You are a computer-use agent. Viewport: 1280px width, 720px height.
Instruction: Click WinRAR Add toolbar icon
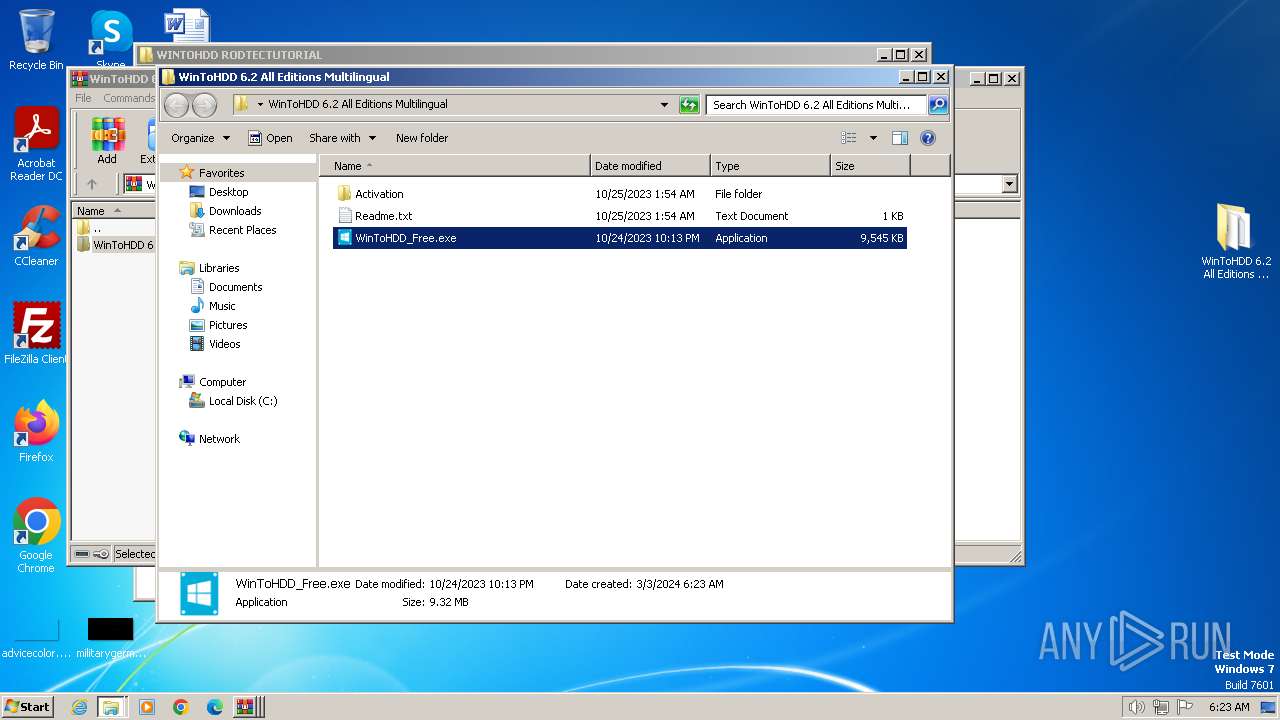coord(107,141)
